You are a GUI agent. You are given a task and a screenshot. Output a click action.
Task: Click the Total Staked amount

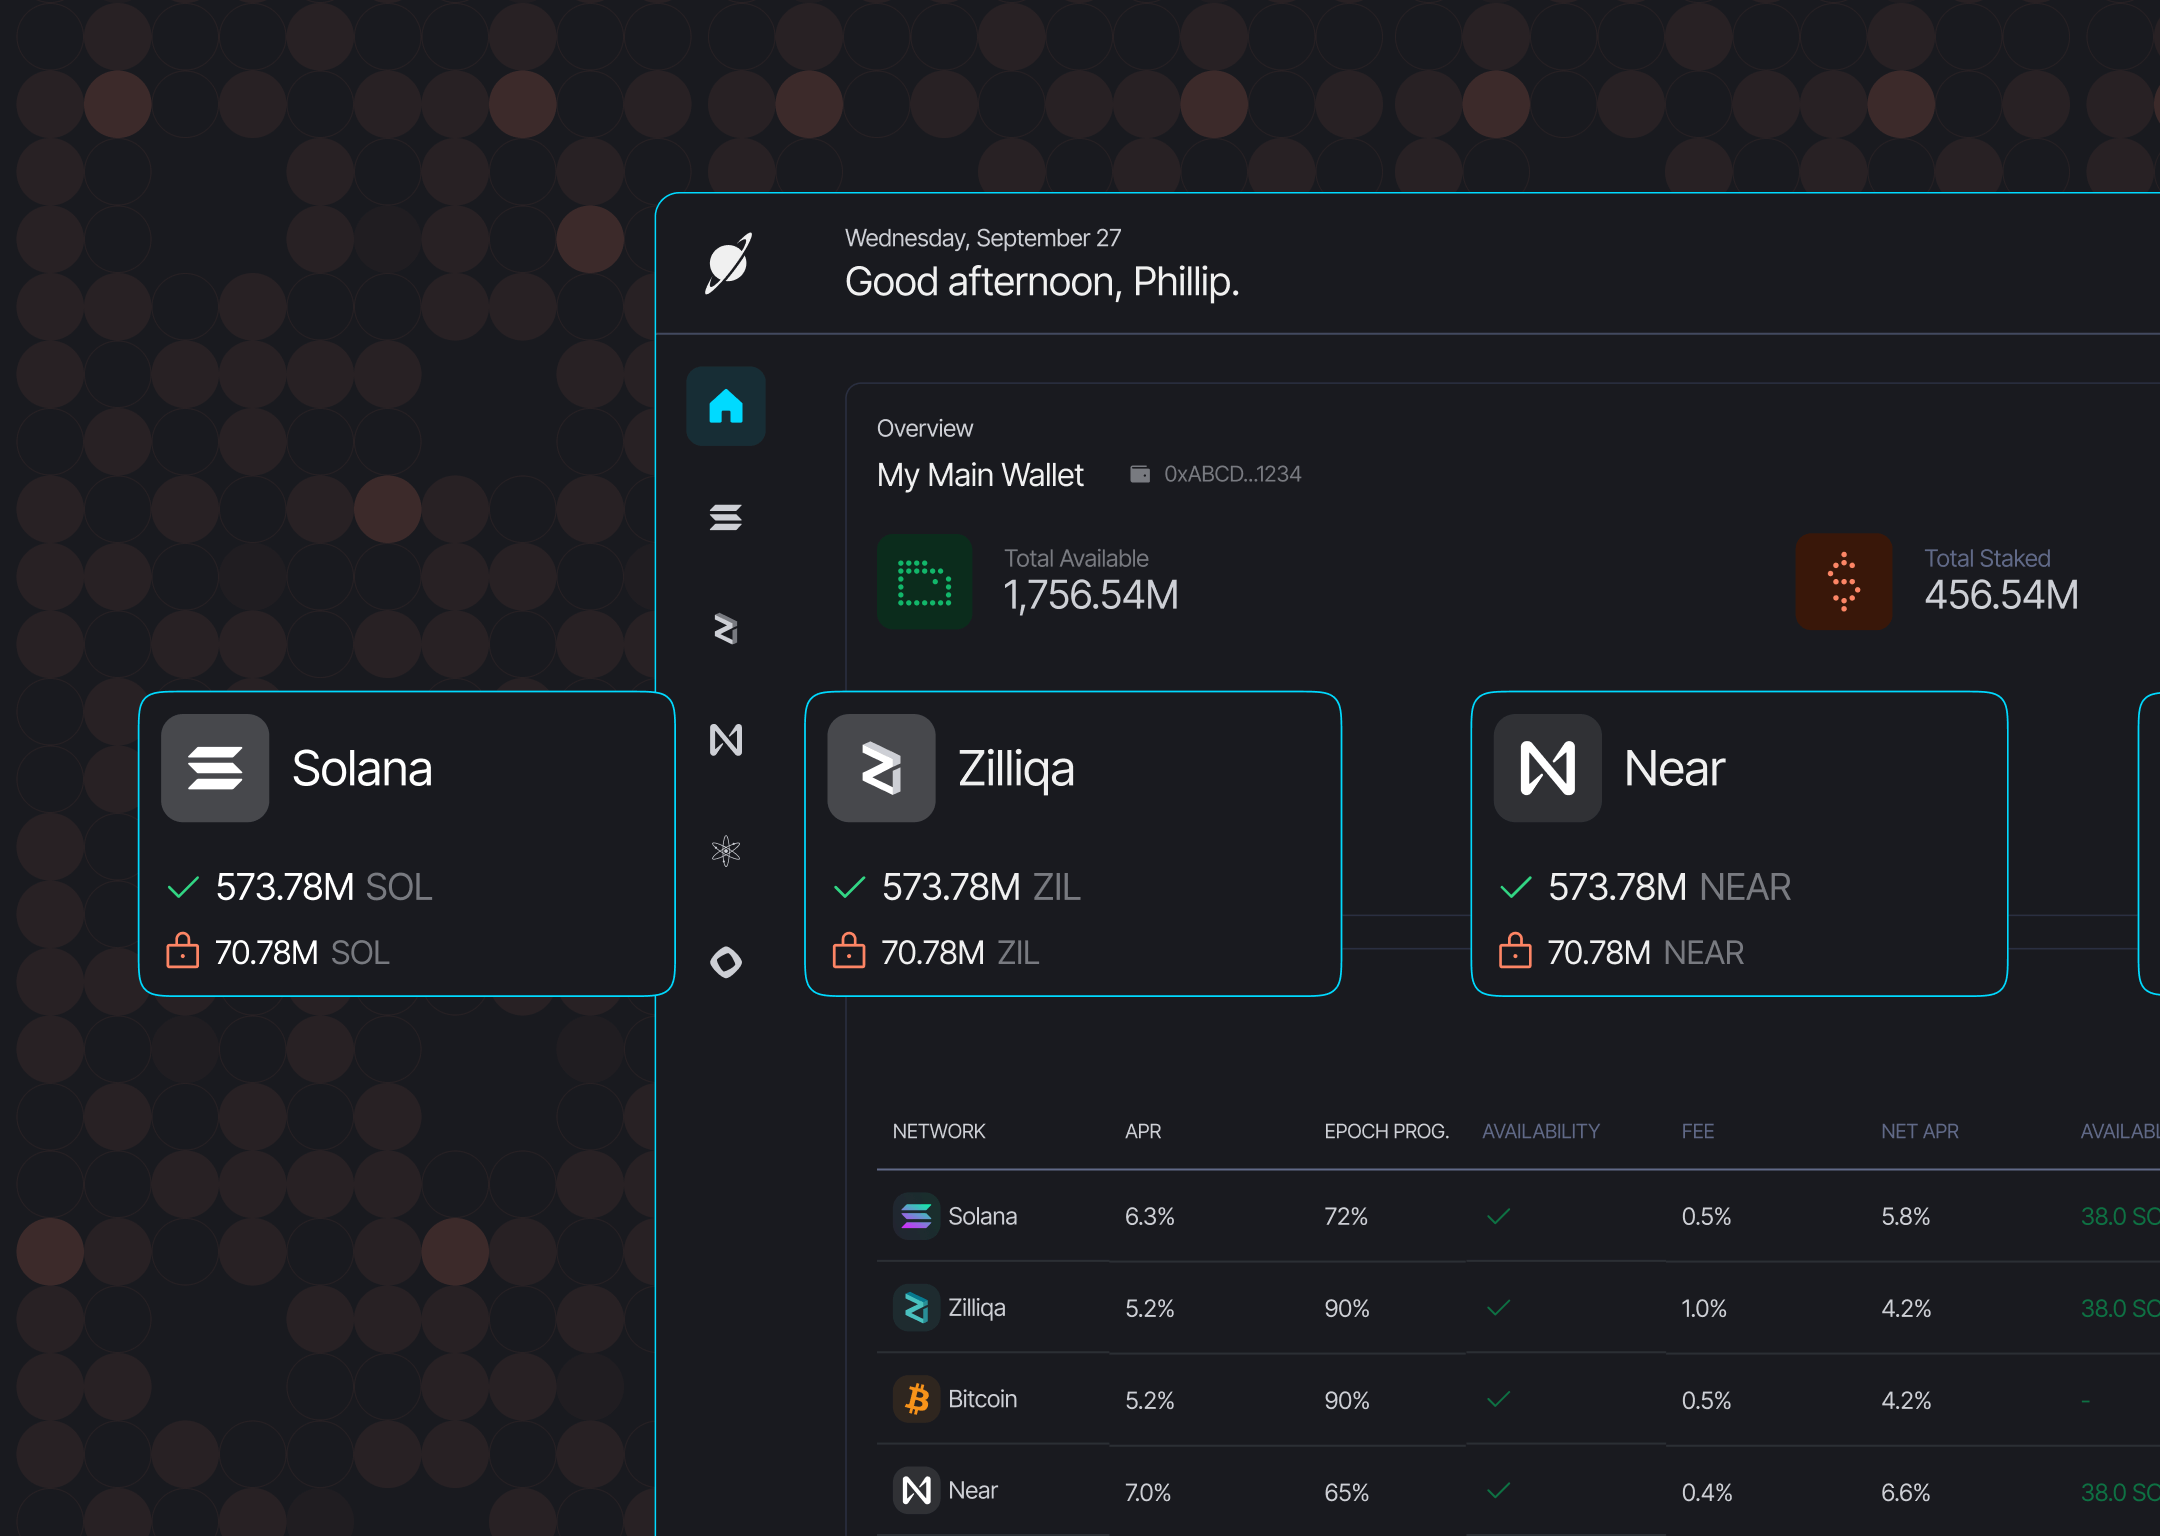tap(2000, 595)
